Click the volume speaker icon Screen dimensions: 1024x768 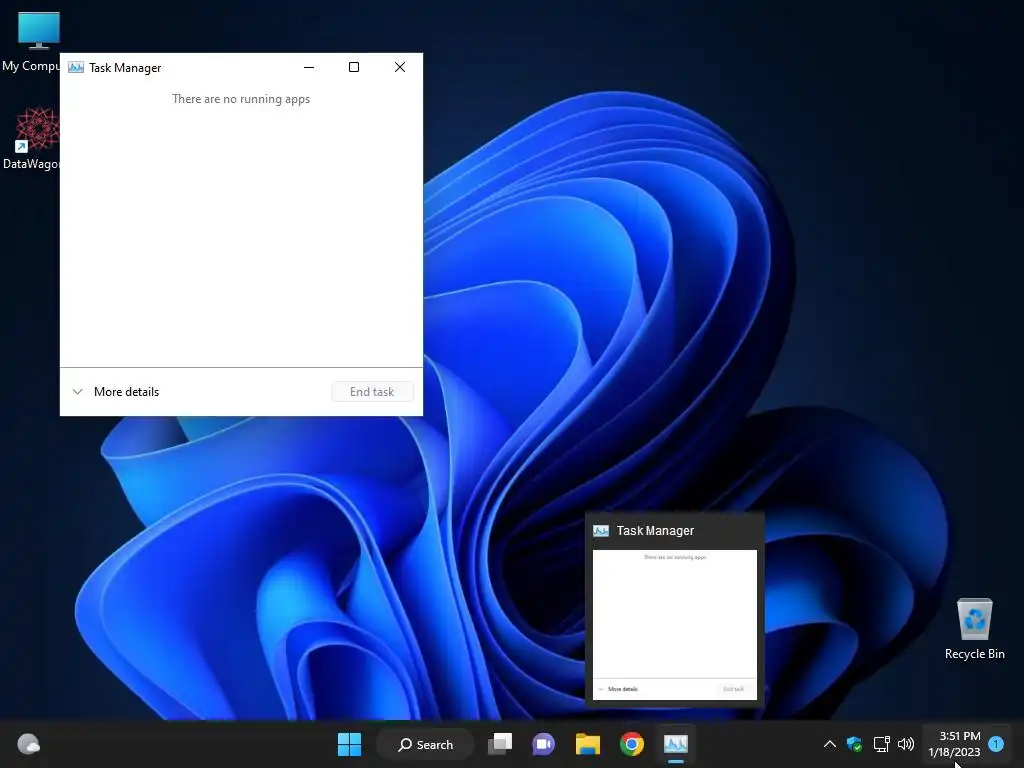pyautogui.click(x=906, y=744)
